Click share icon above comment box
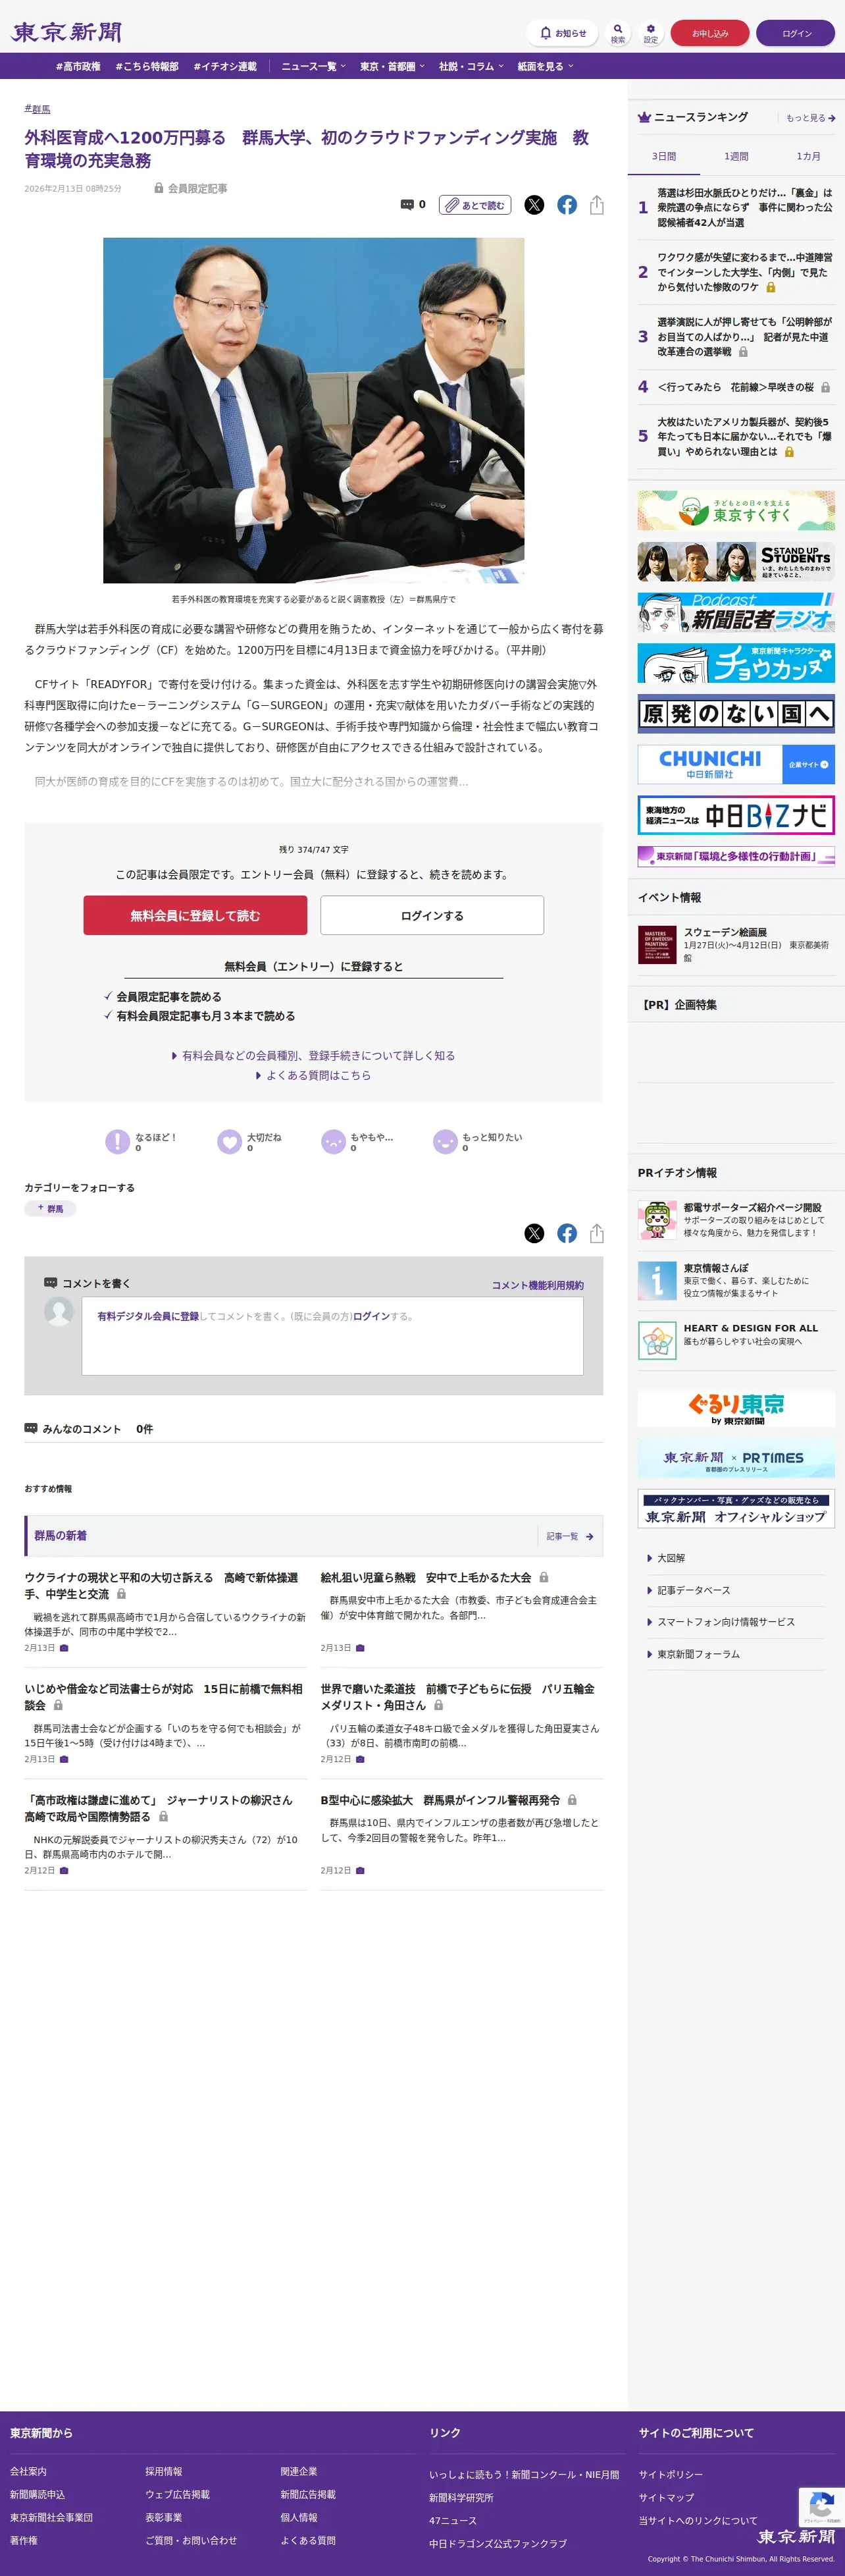Viewport: 845px width, 2576px height. pyautogui.click(x=597, y=1233)
